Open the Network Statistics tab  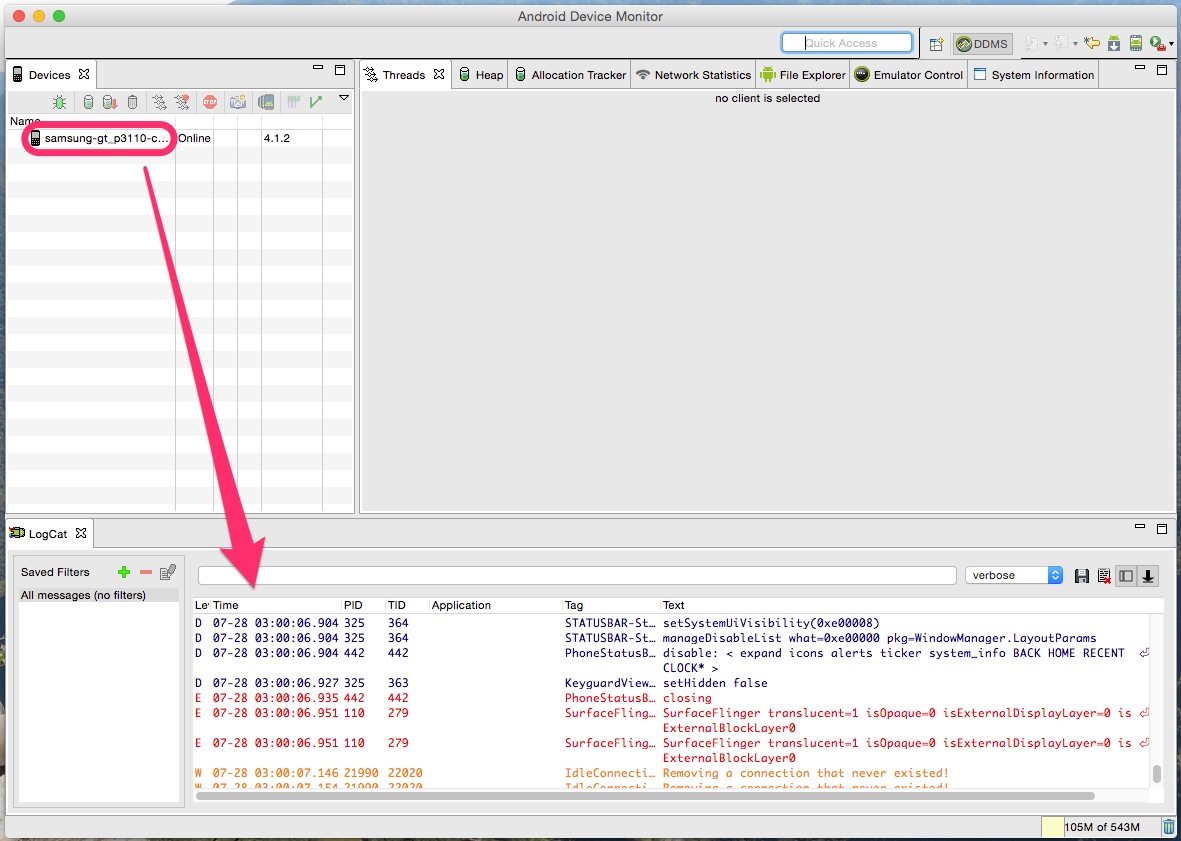coord(693,75)
